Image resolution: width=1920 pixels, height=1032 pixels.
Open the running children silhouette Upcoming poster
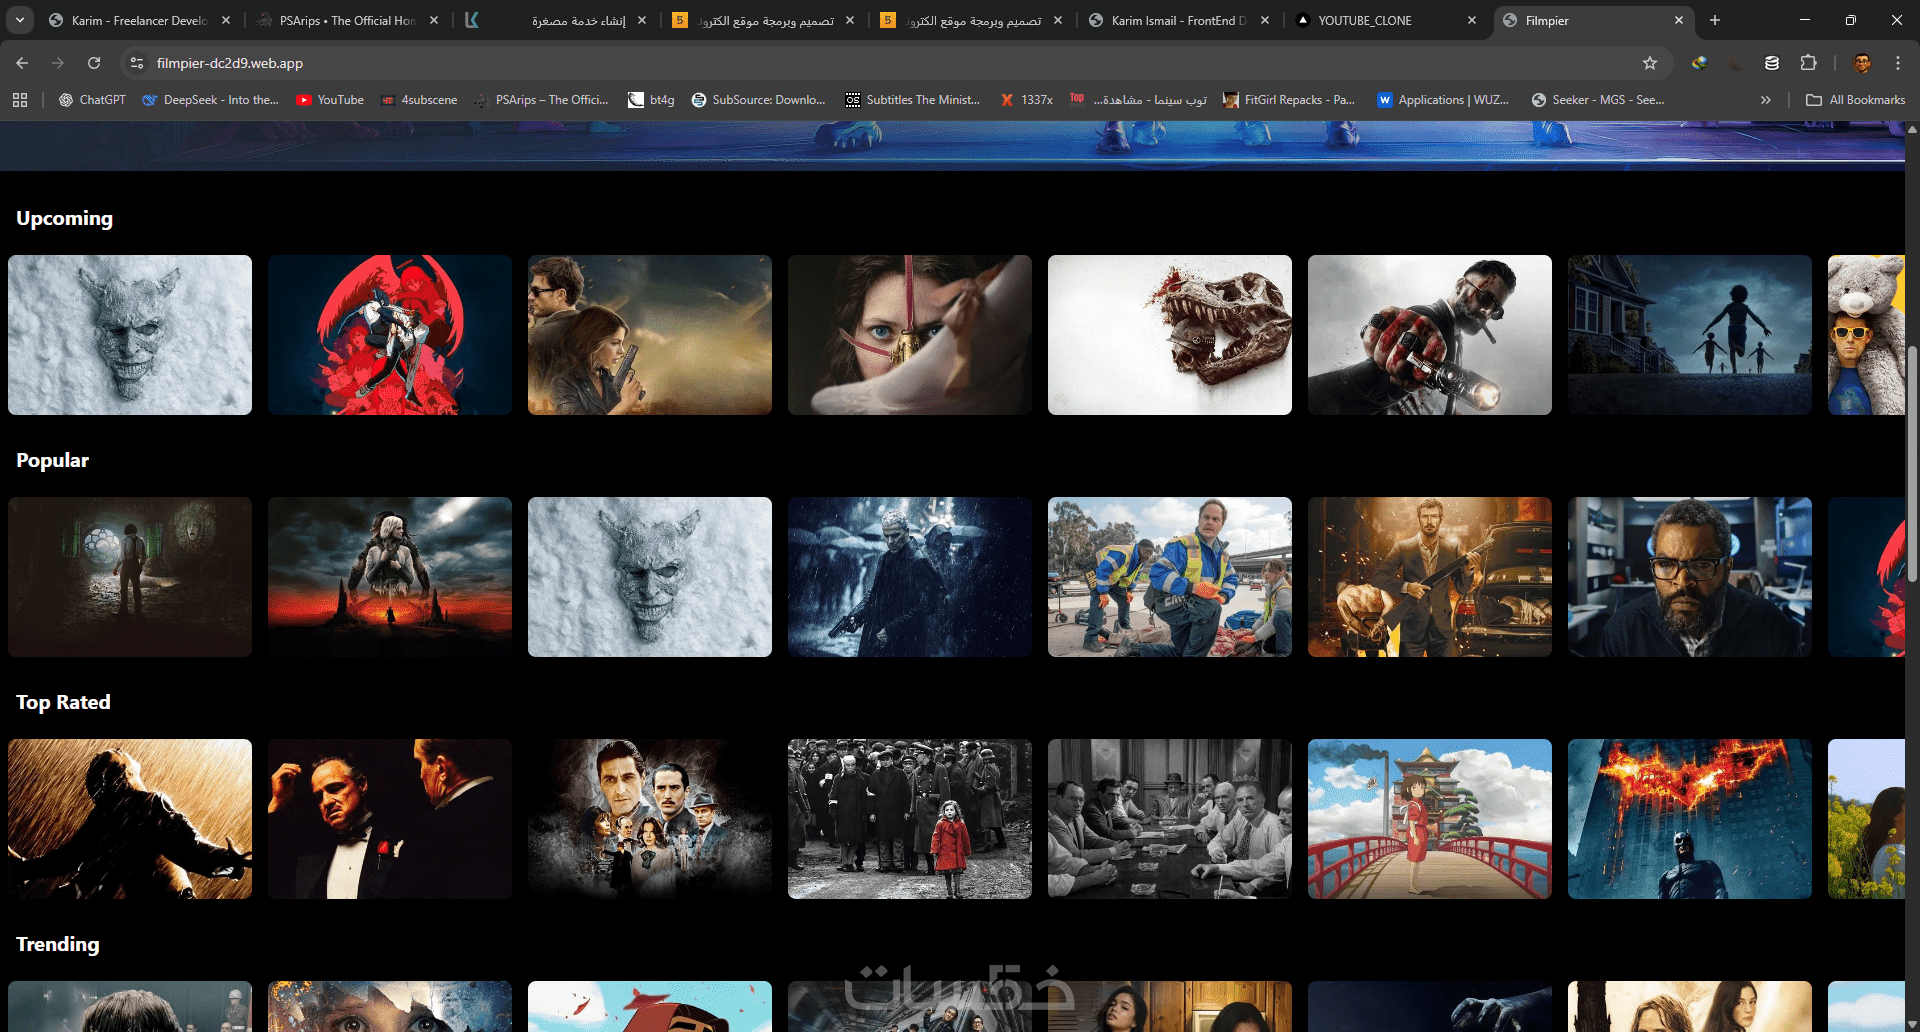point(1690,335)
